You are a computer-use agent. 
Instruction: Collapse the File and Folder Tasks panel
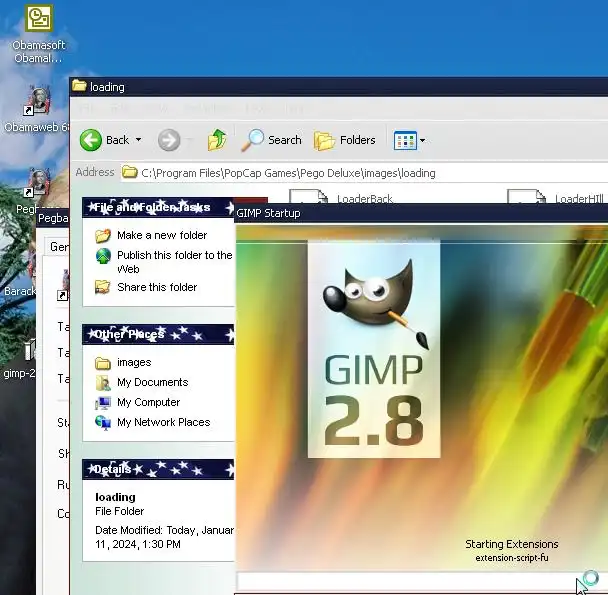tap(158, 208)
